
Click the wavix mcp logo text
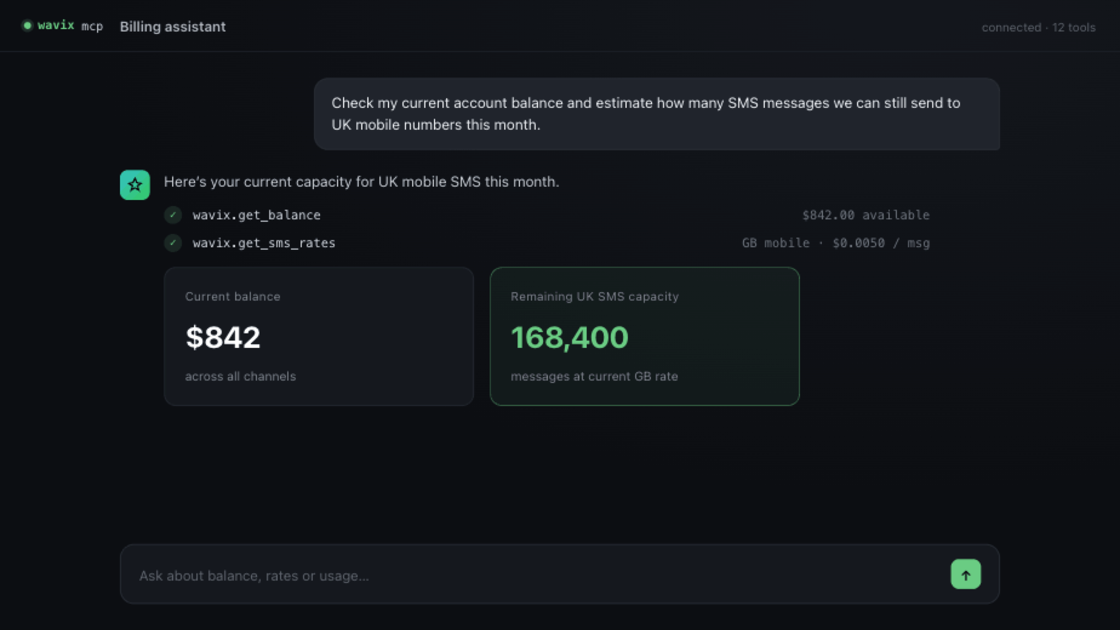pos(70,26)
